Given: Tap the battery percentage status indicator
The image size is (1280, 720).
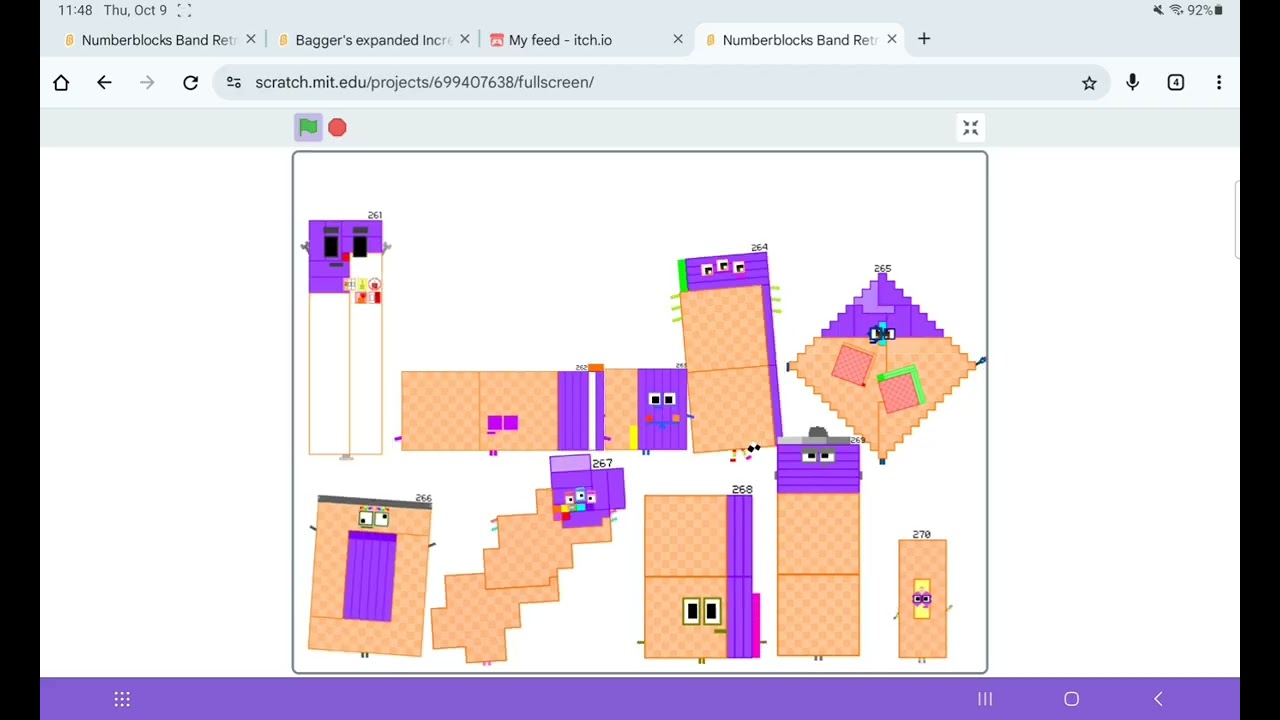Looking at the screenshot, I should 1204,10.
